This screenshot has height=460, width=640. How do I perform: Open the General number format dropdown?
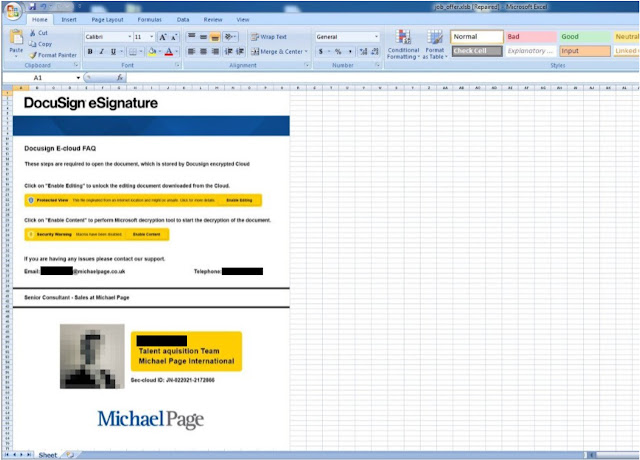pyautogui.click(x=376, y=37)
